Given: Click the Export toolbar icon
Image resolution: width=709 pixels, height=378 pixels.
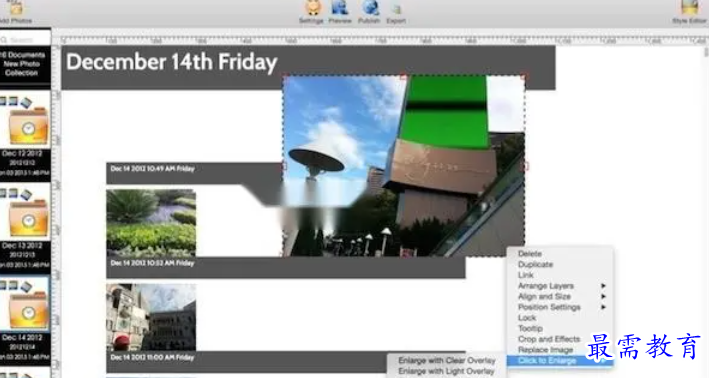Looking at the screenshot, I should (x=396, y=9).
